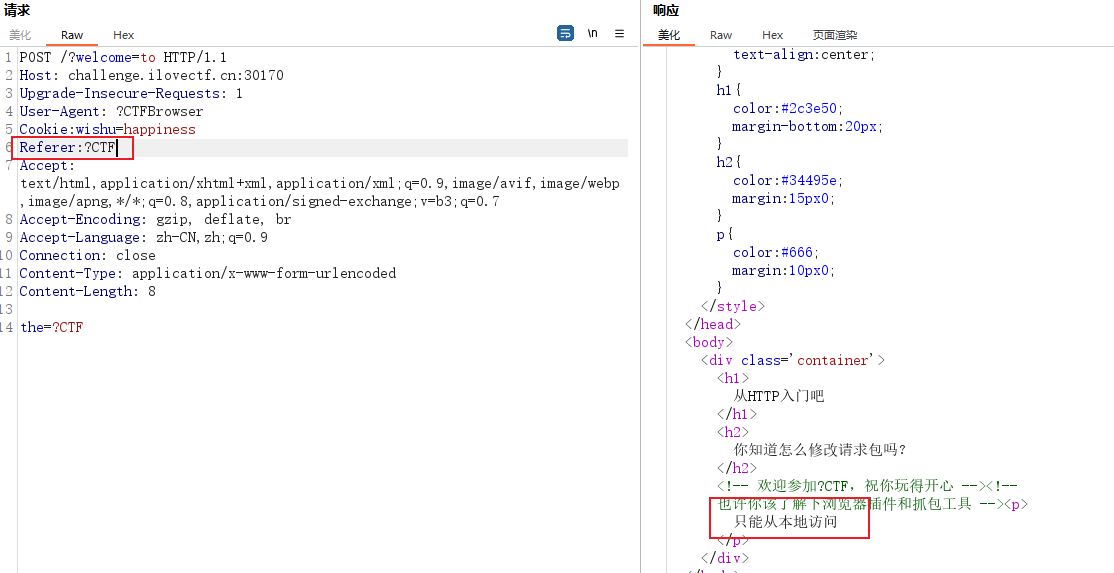Click request body the=?CTF
The height and width of the screenshot is (573, 1114).
coord(51,327)
